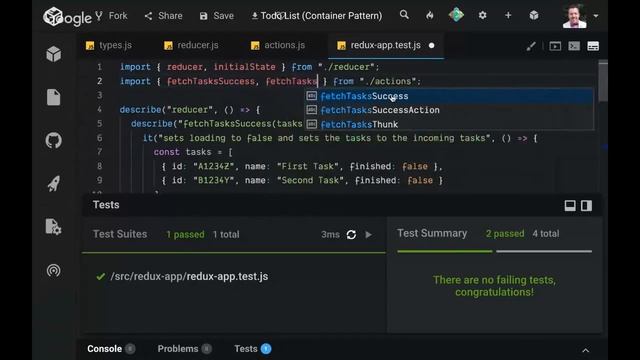Click the prettify brush icon

coord(531,46)
